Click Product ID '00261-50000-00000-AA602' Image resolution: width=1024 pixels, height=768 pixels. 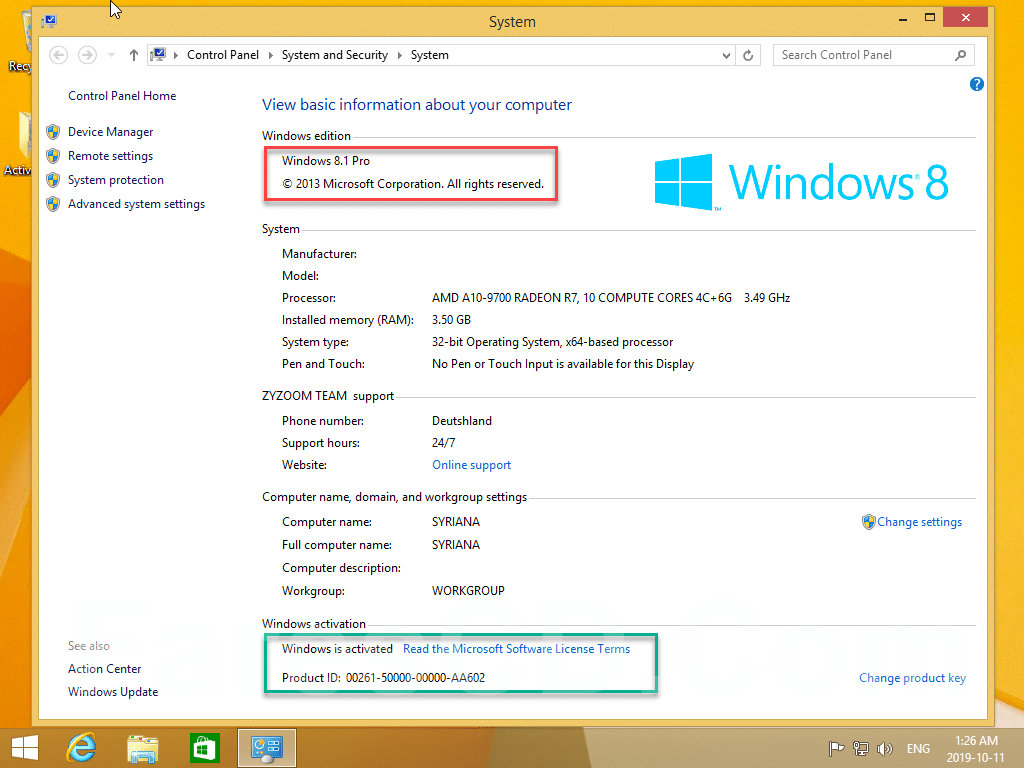[x=415, y=678]
